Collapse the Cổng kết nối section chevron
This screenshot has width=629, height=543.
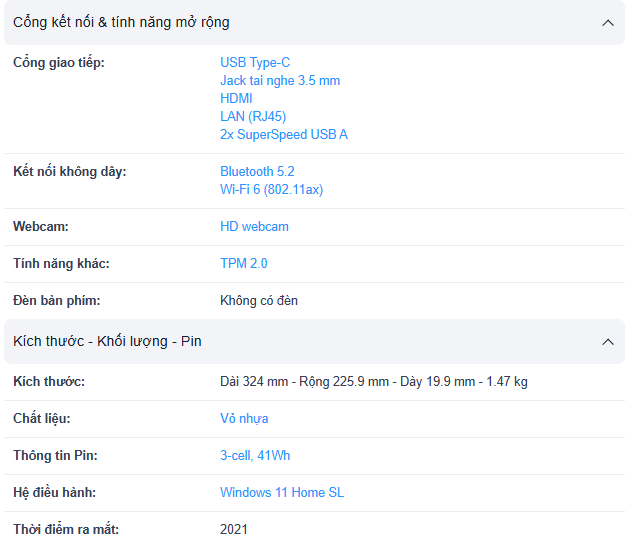[607, 23]
